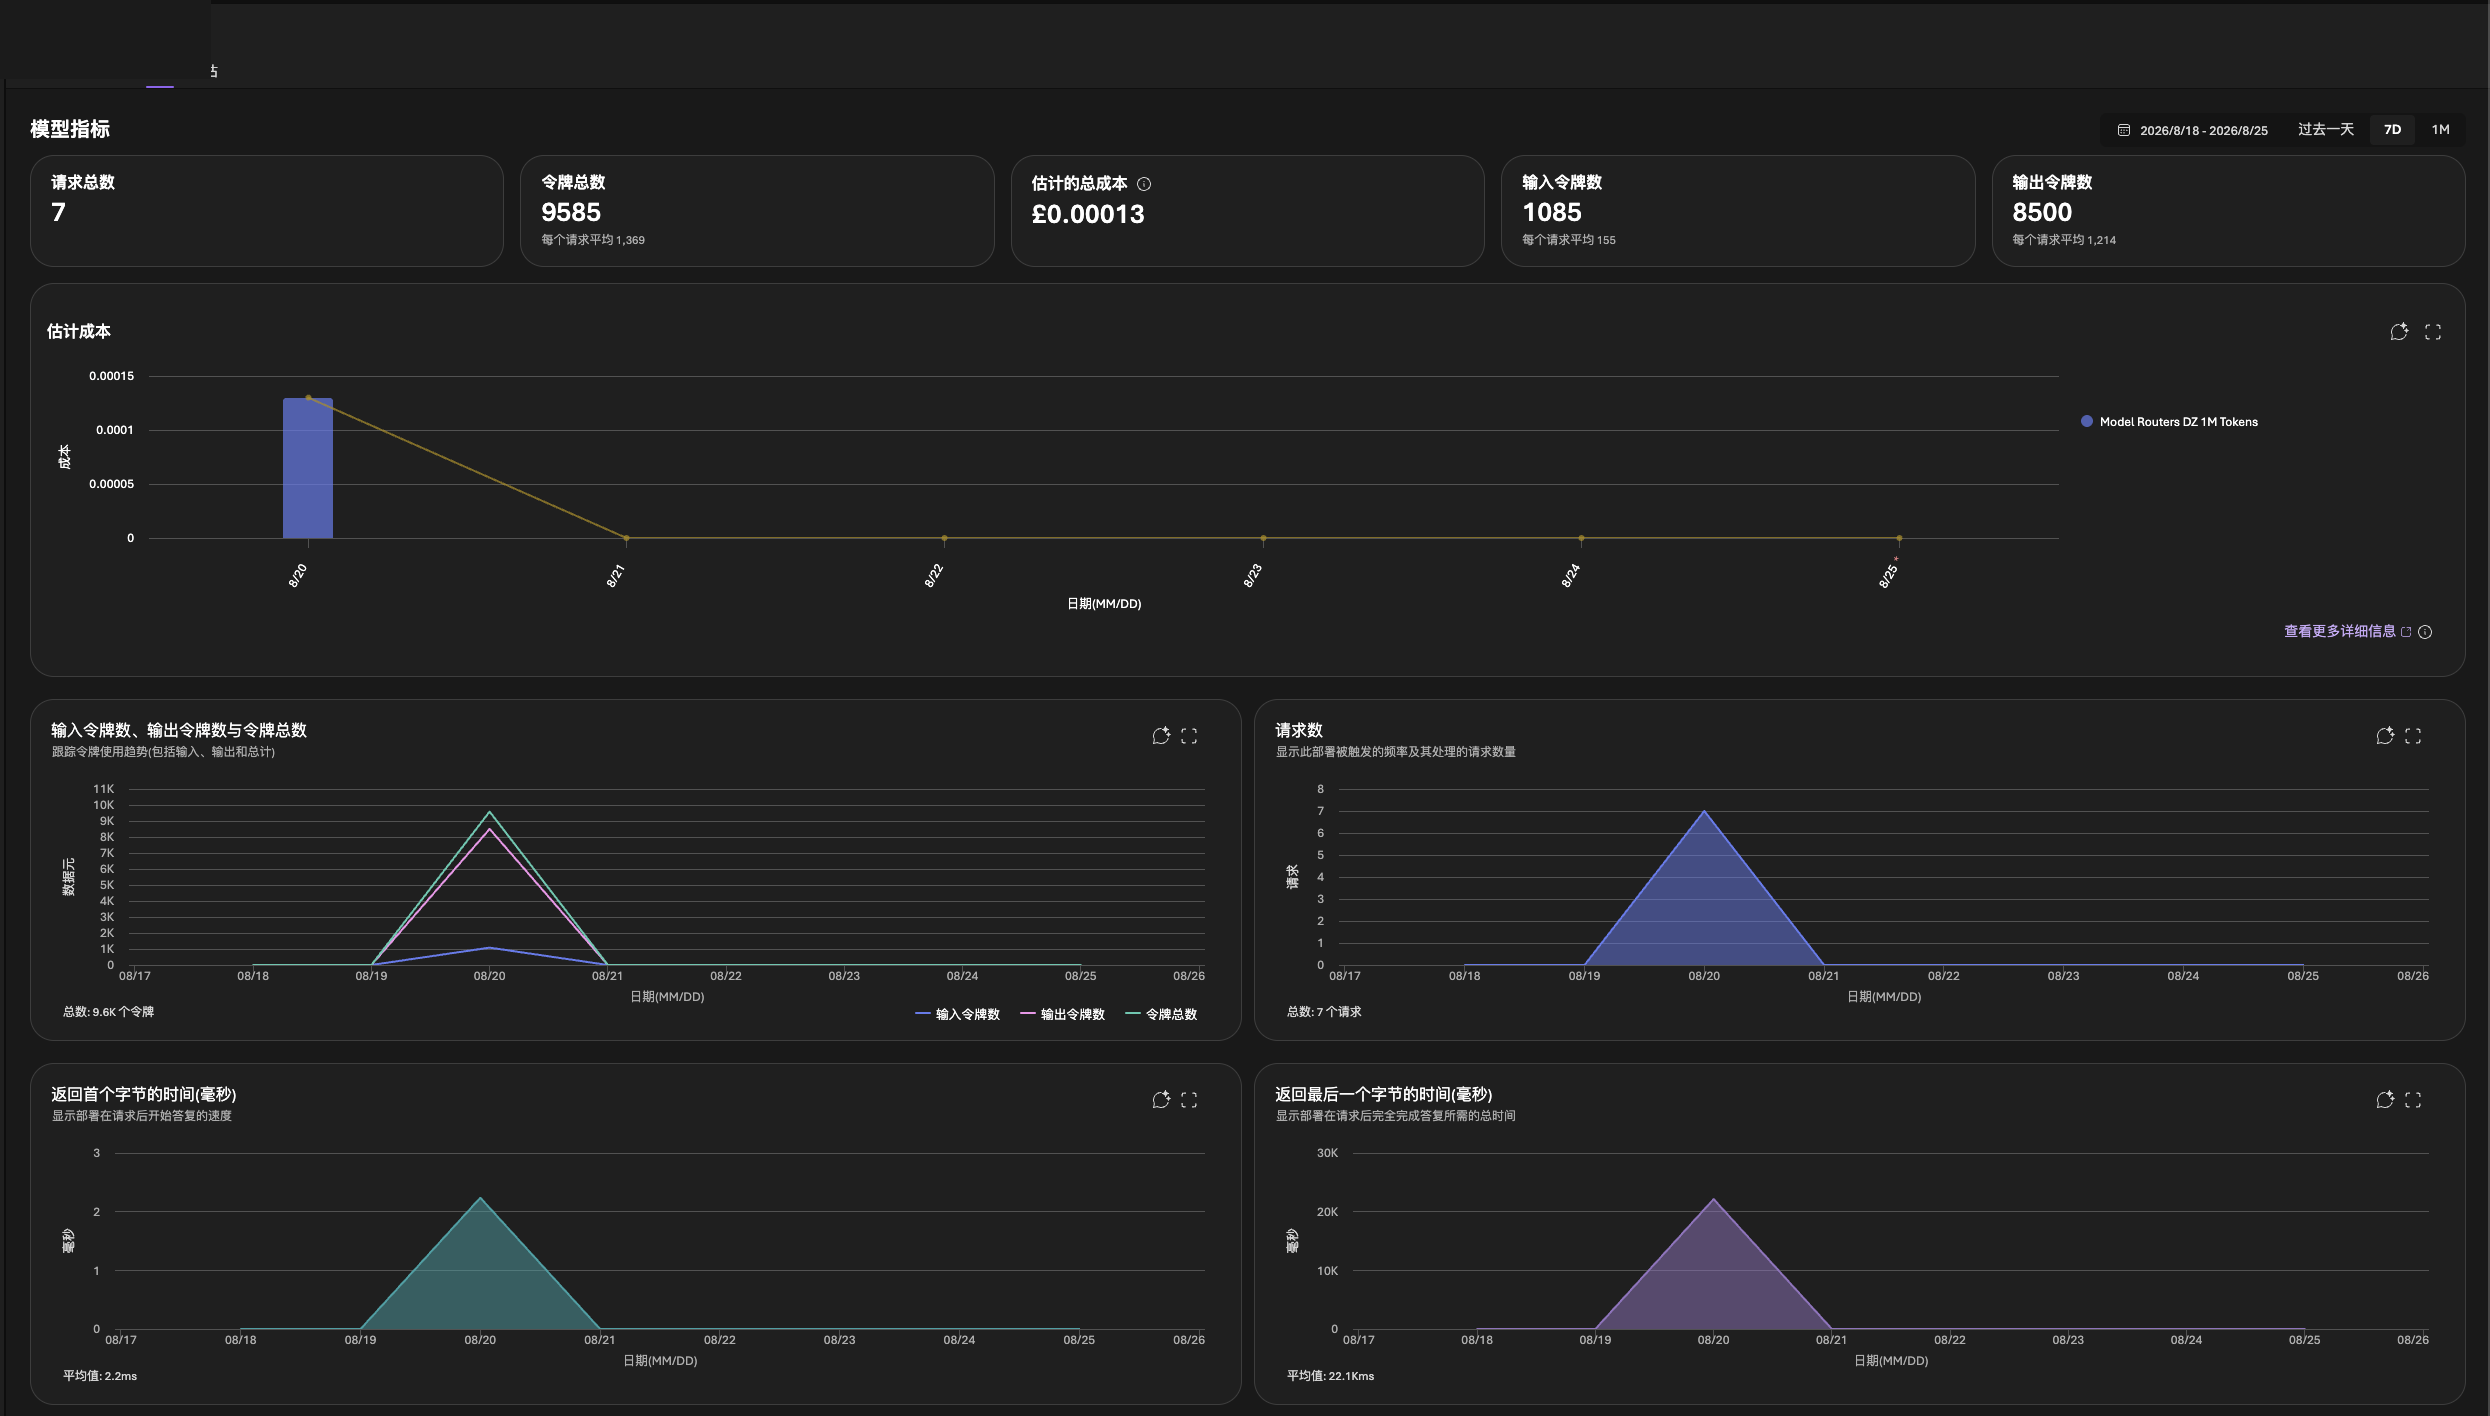Click the 请求总数 card label
The width and height of the screenshot is (2490, 1416).
click(x=83, y=183)
